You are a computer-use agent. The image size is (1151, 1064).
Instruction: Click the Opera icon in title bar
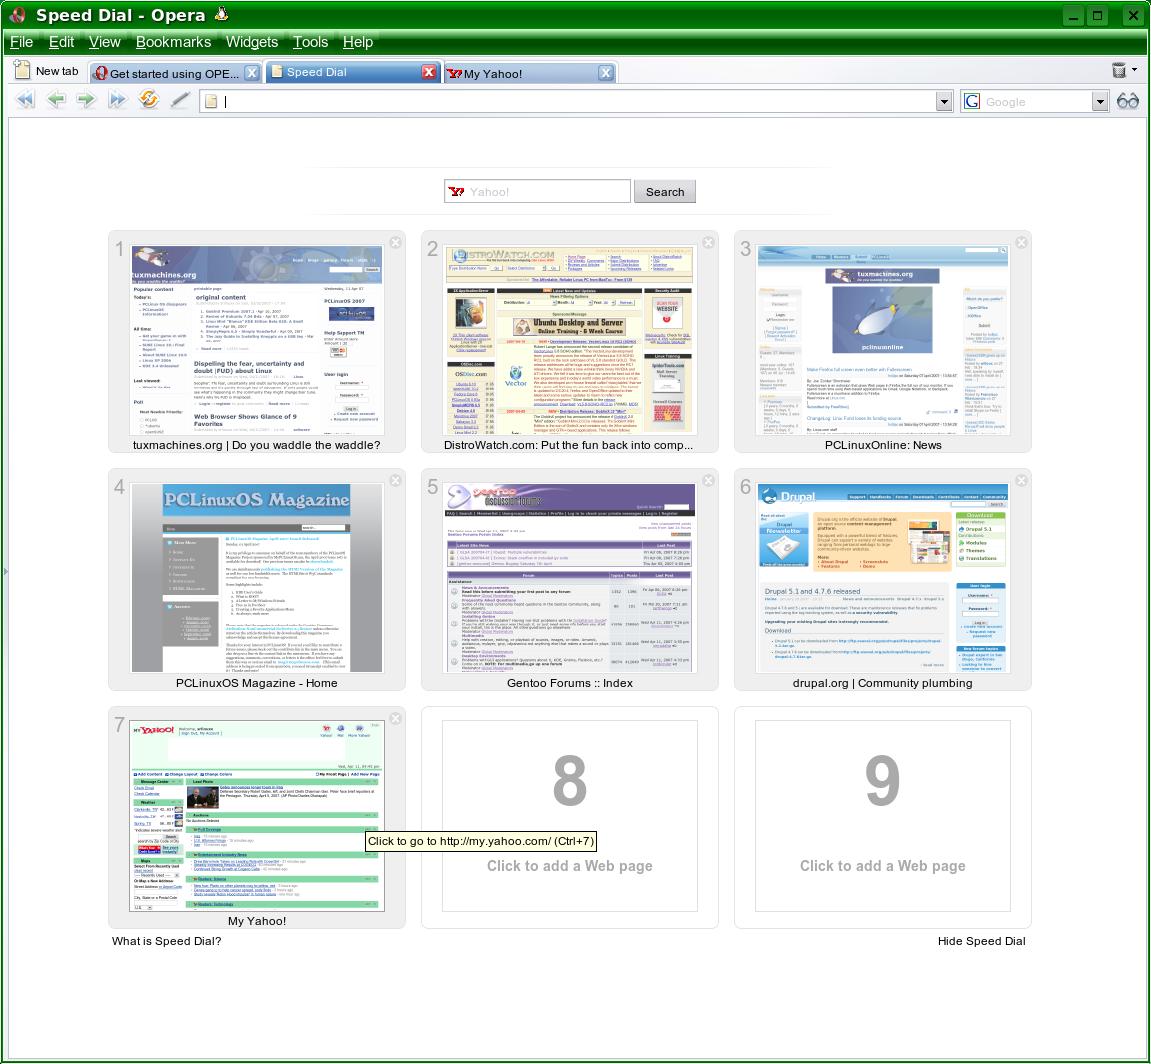pos(18,15)
